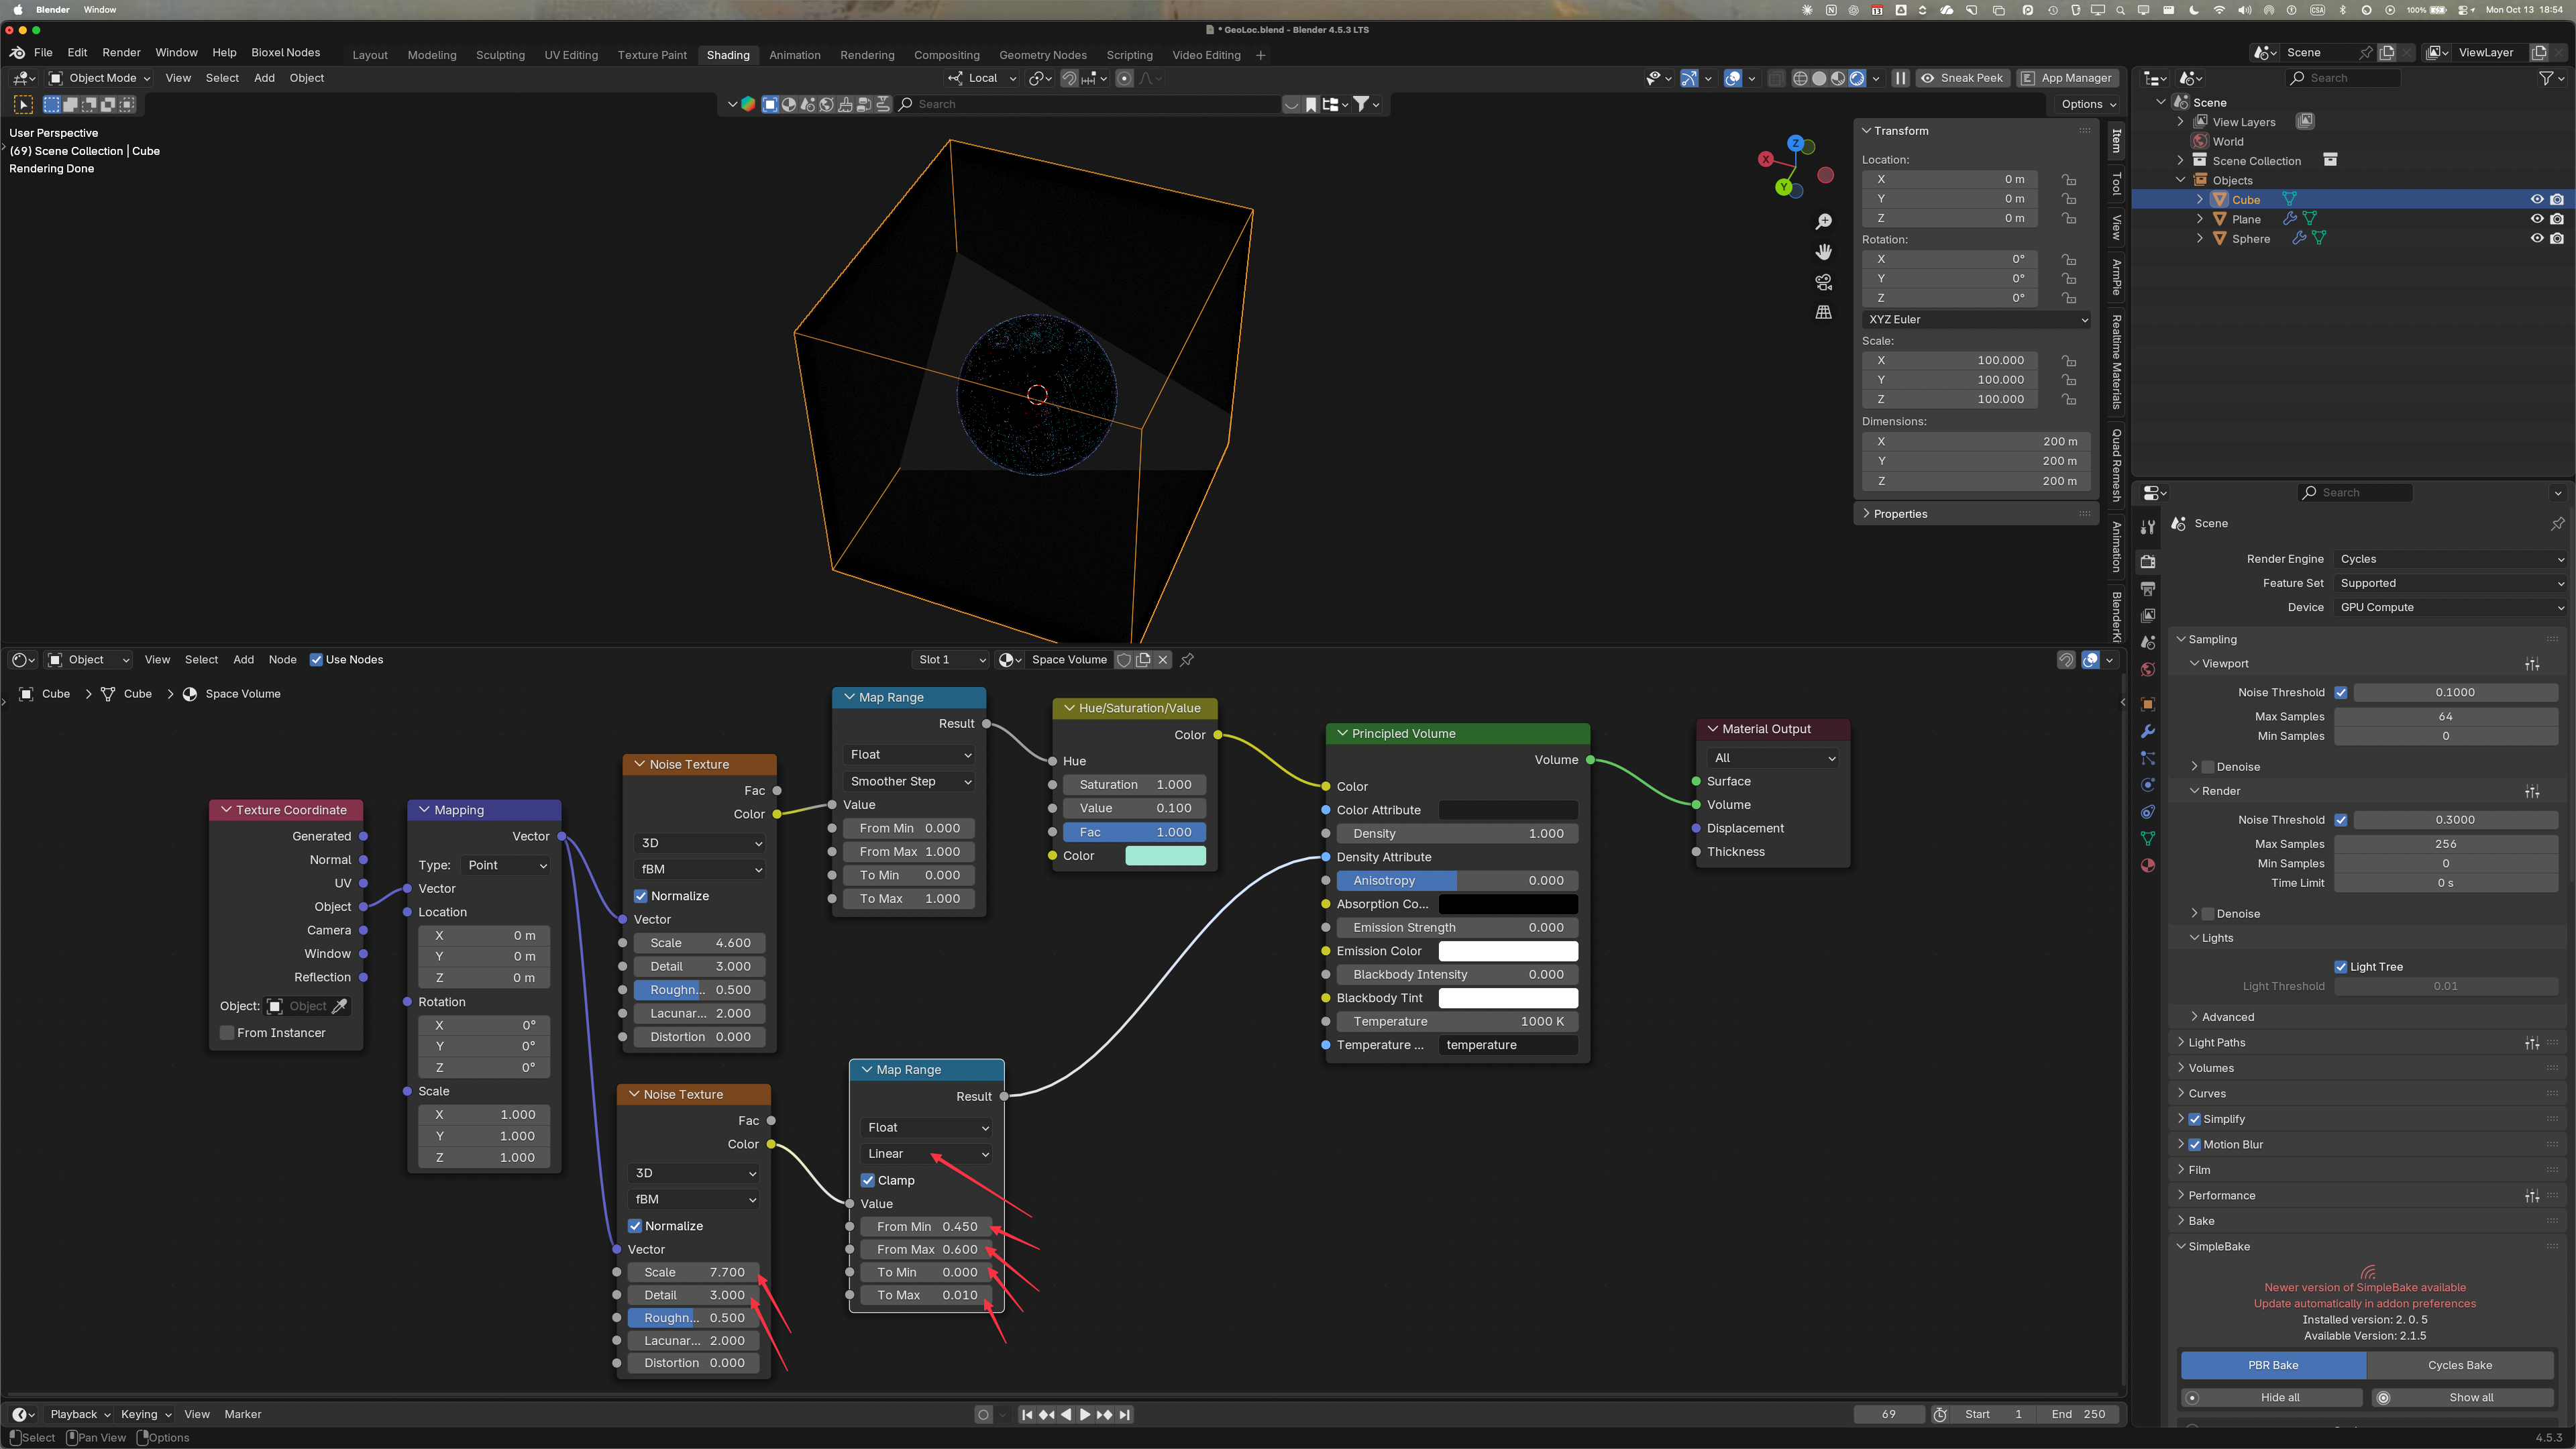Viewport: 2576px width, 1449px height.
Task: Open the node editor Node menu
Action: (282, 660)
